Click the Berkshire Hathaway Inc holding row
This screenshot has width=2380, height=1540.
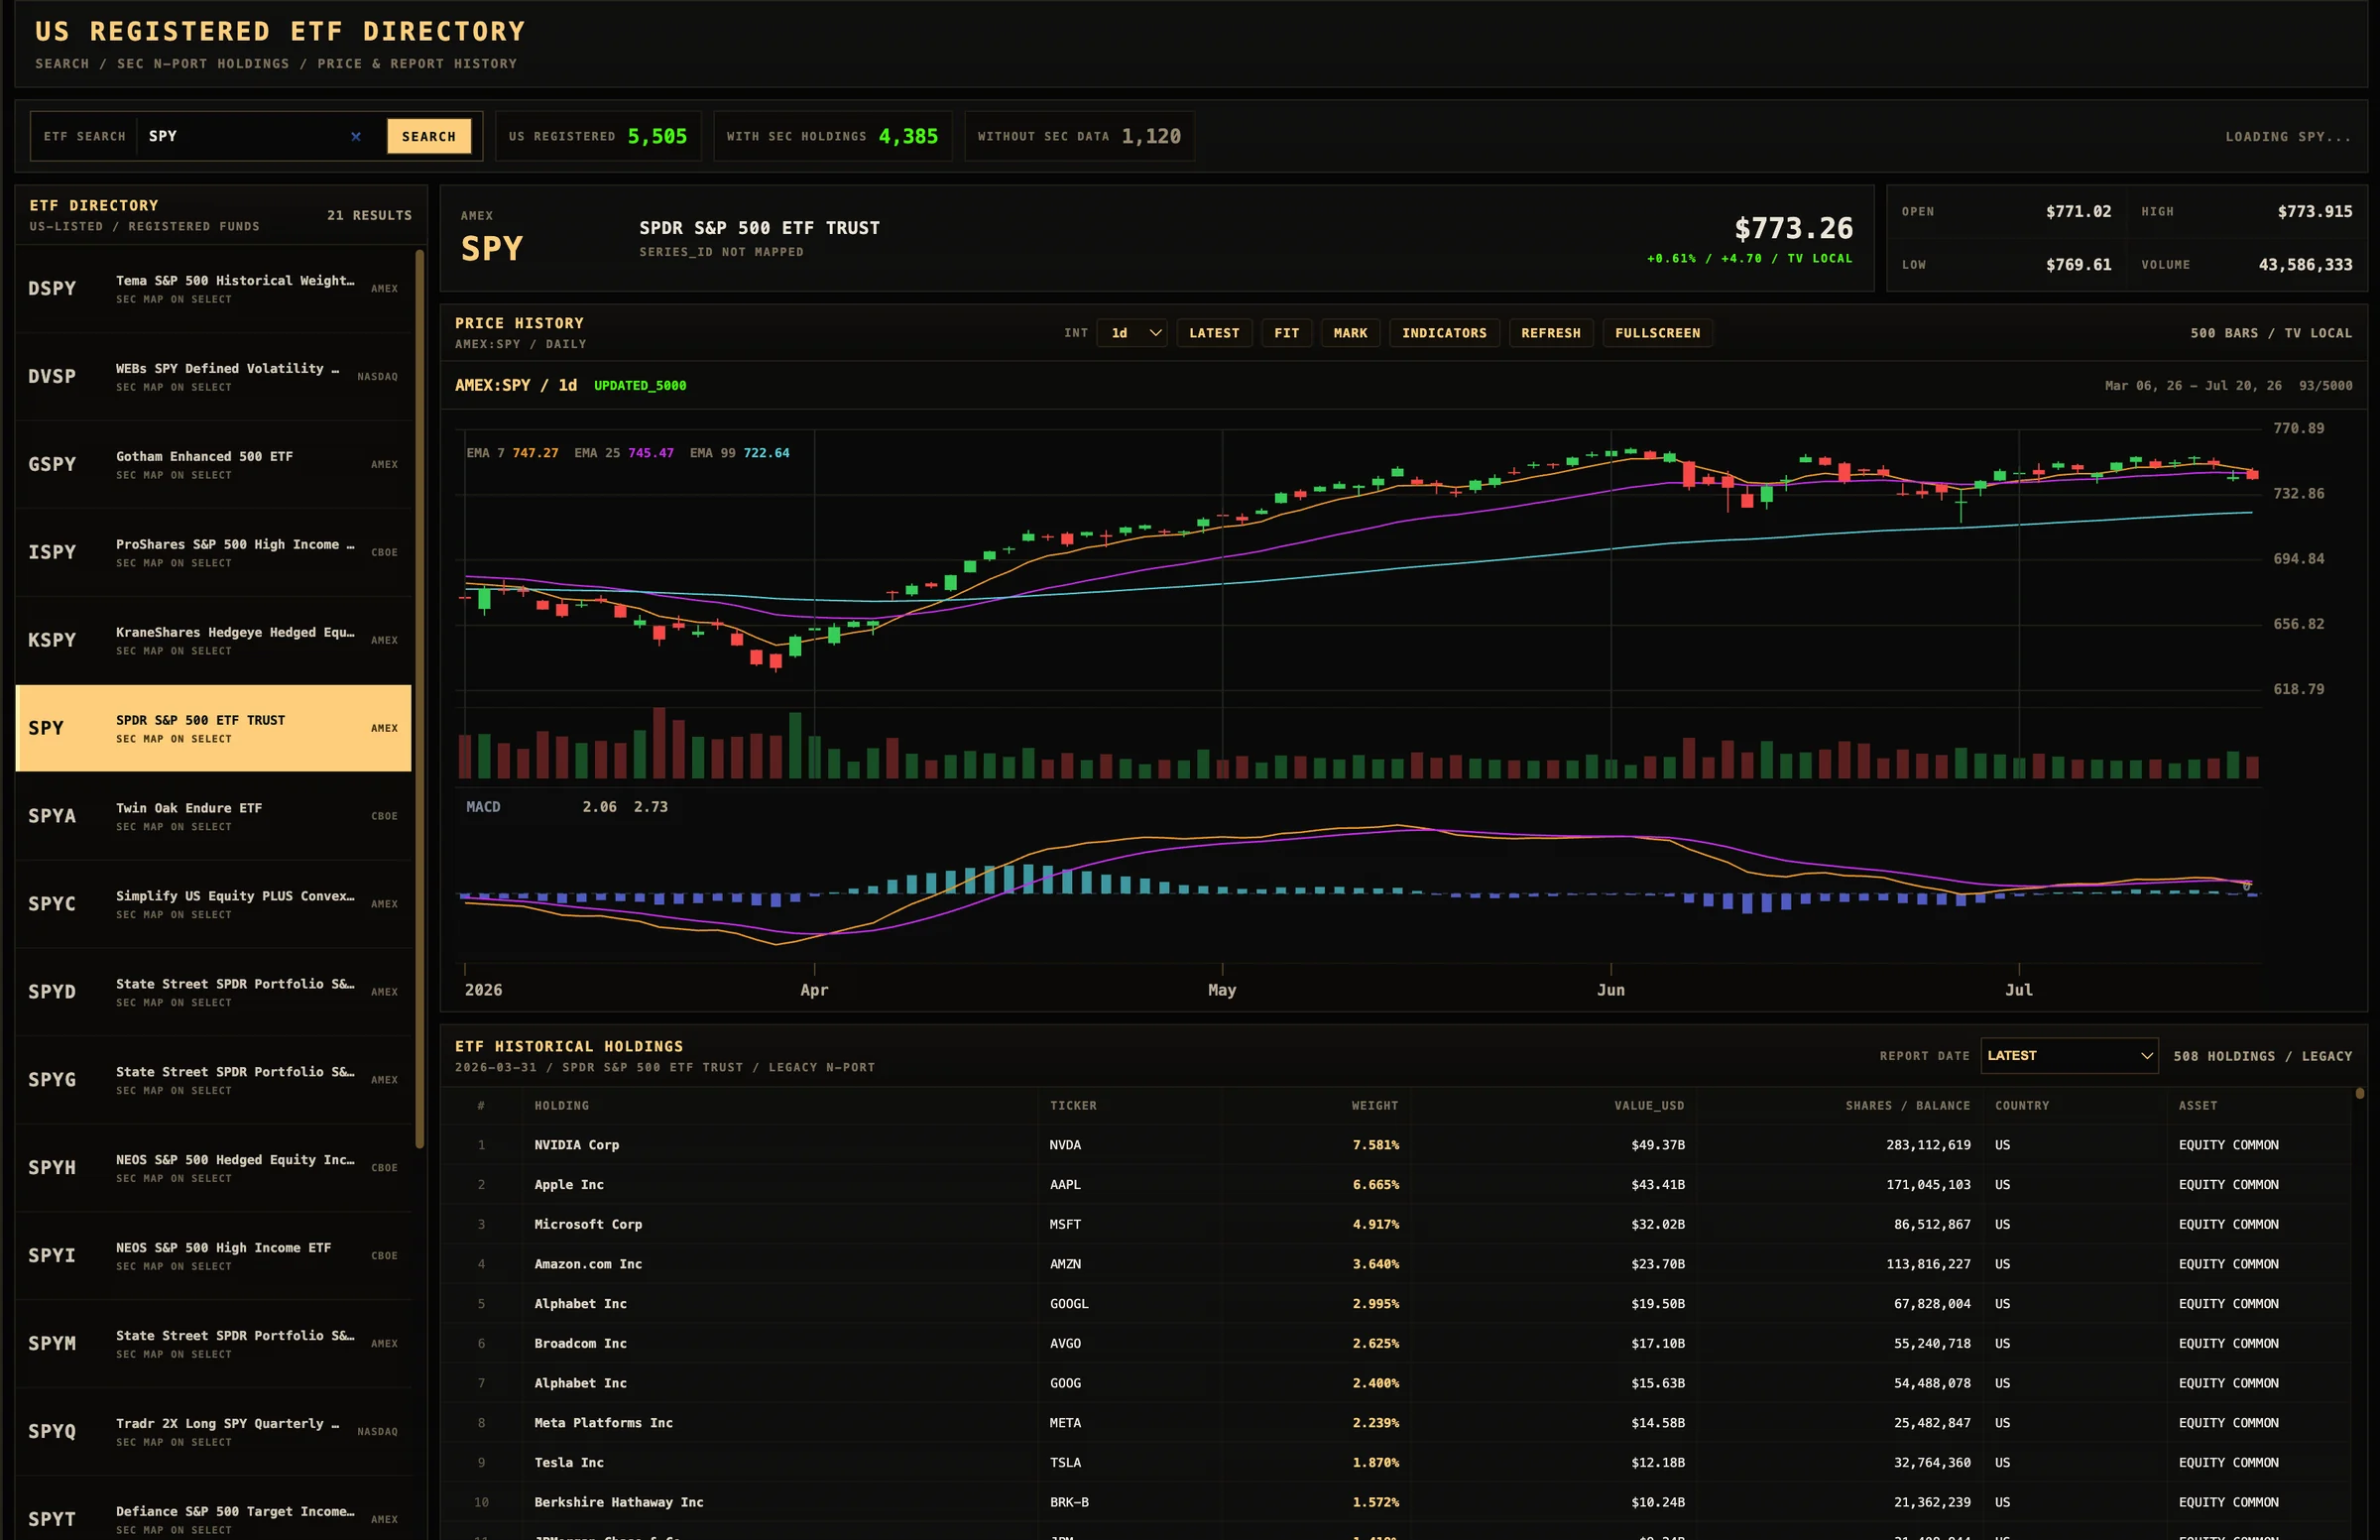click(1396, 1503)
